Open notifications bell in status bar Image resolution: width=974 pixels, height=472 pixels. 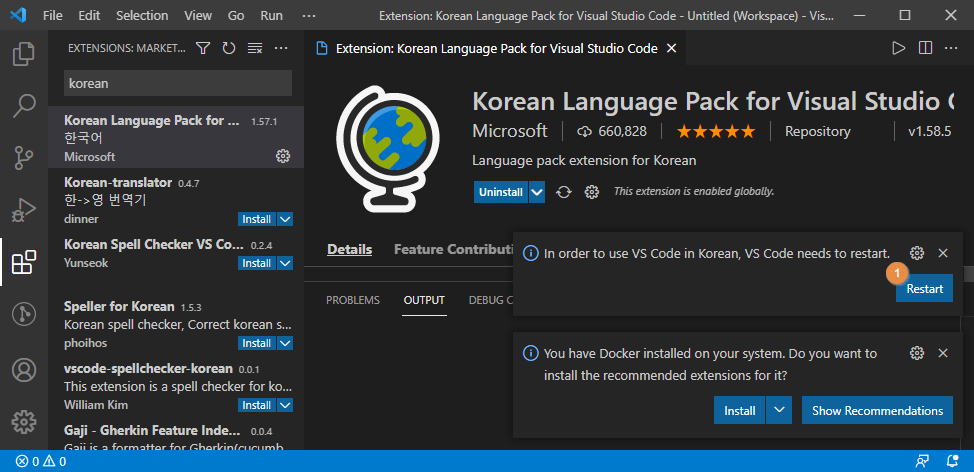click(952, 461)
